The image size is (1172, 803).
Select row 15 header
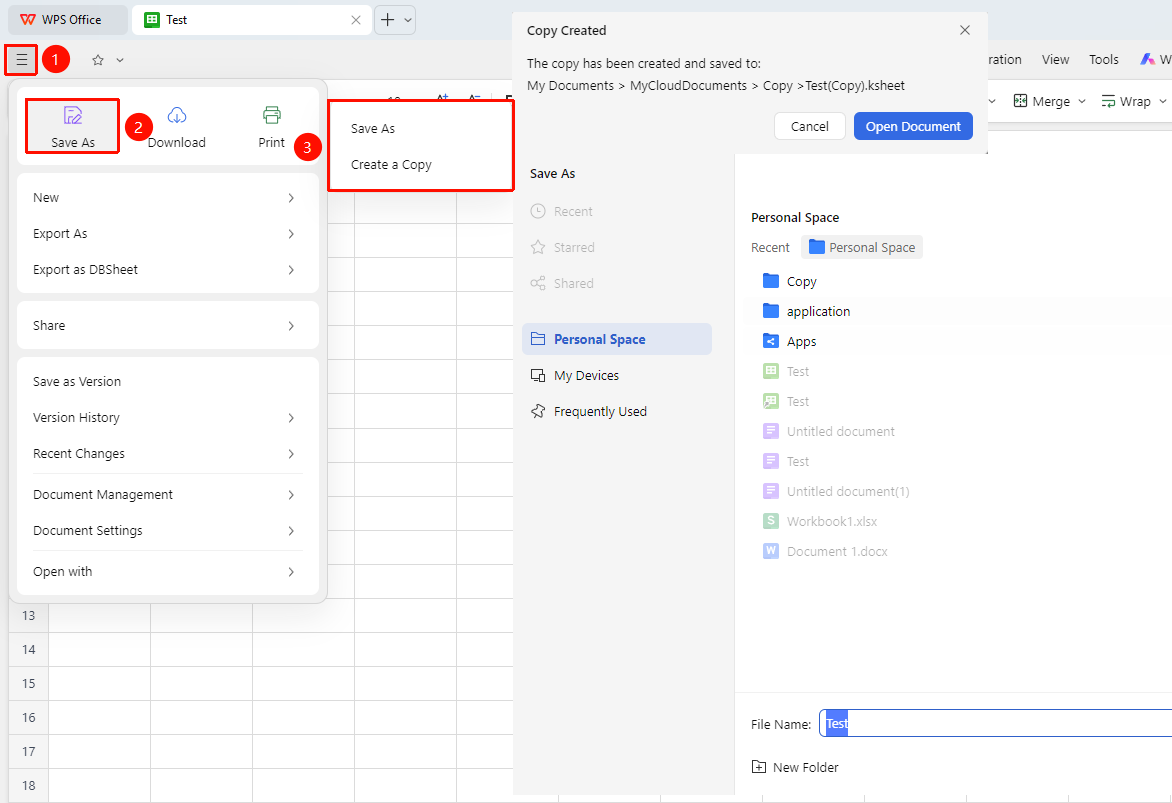tap(28, 683)
